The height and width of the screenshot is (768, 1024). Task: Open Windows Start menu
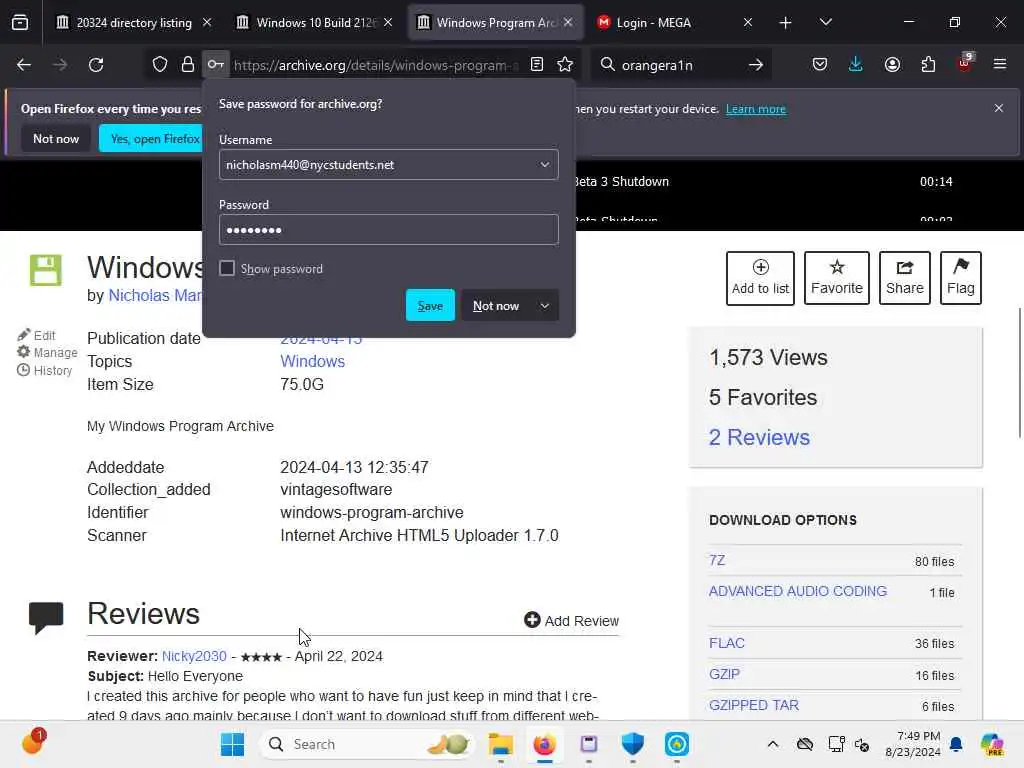(232, 744)
